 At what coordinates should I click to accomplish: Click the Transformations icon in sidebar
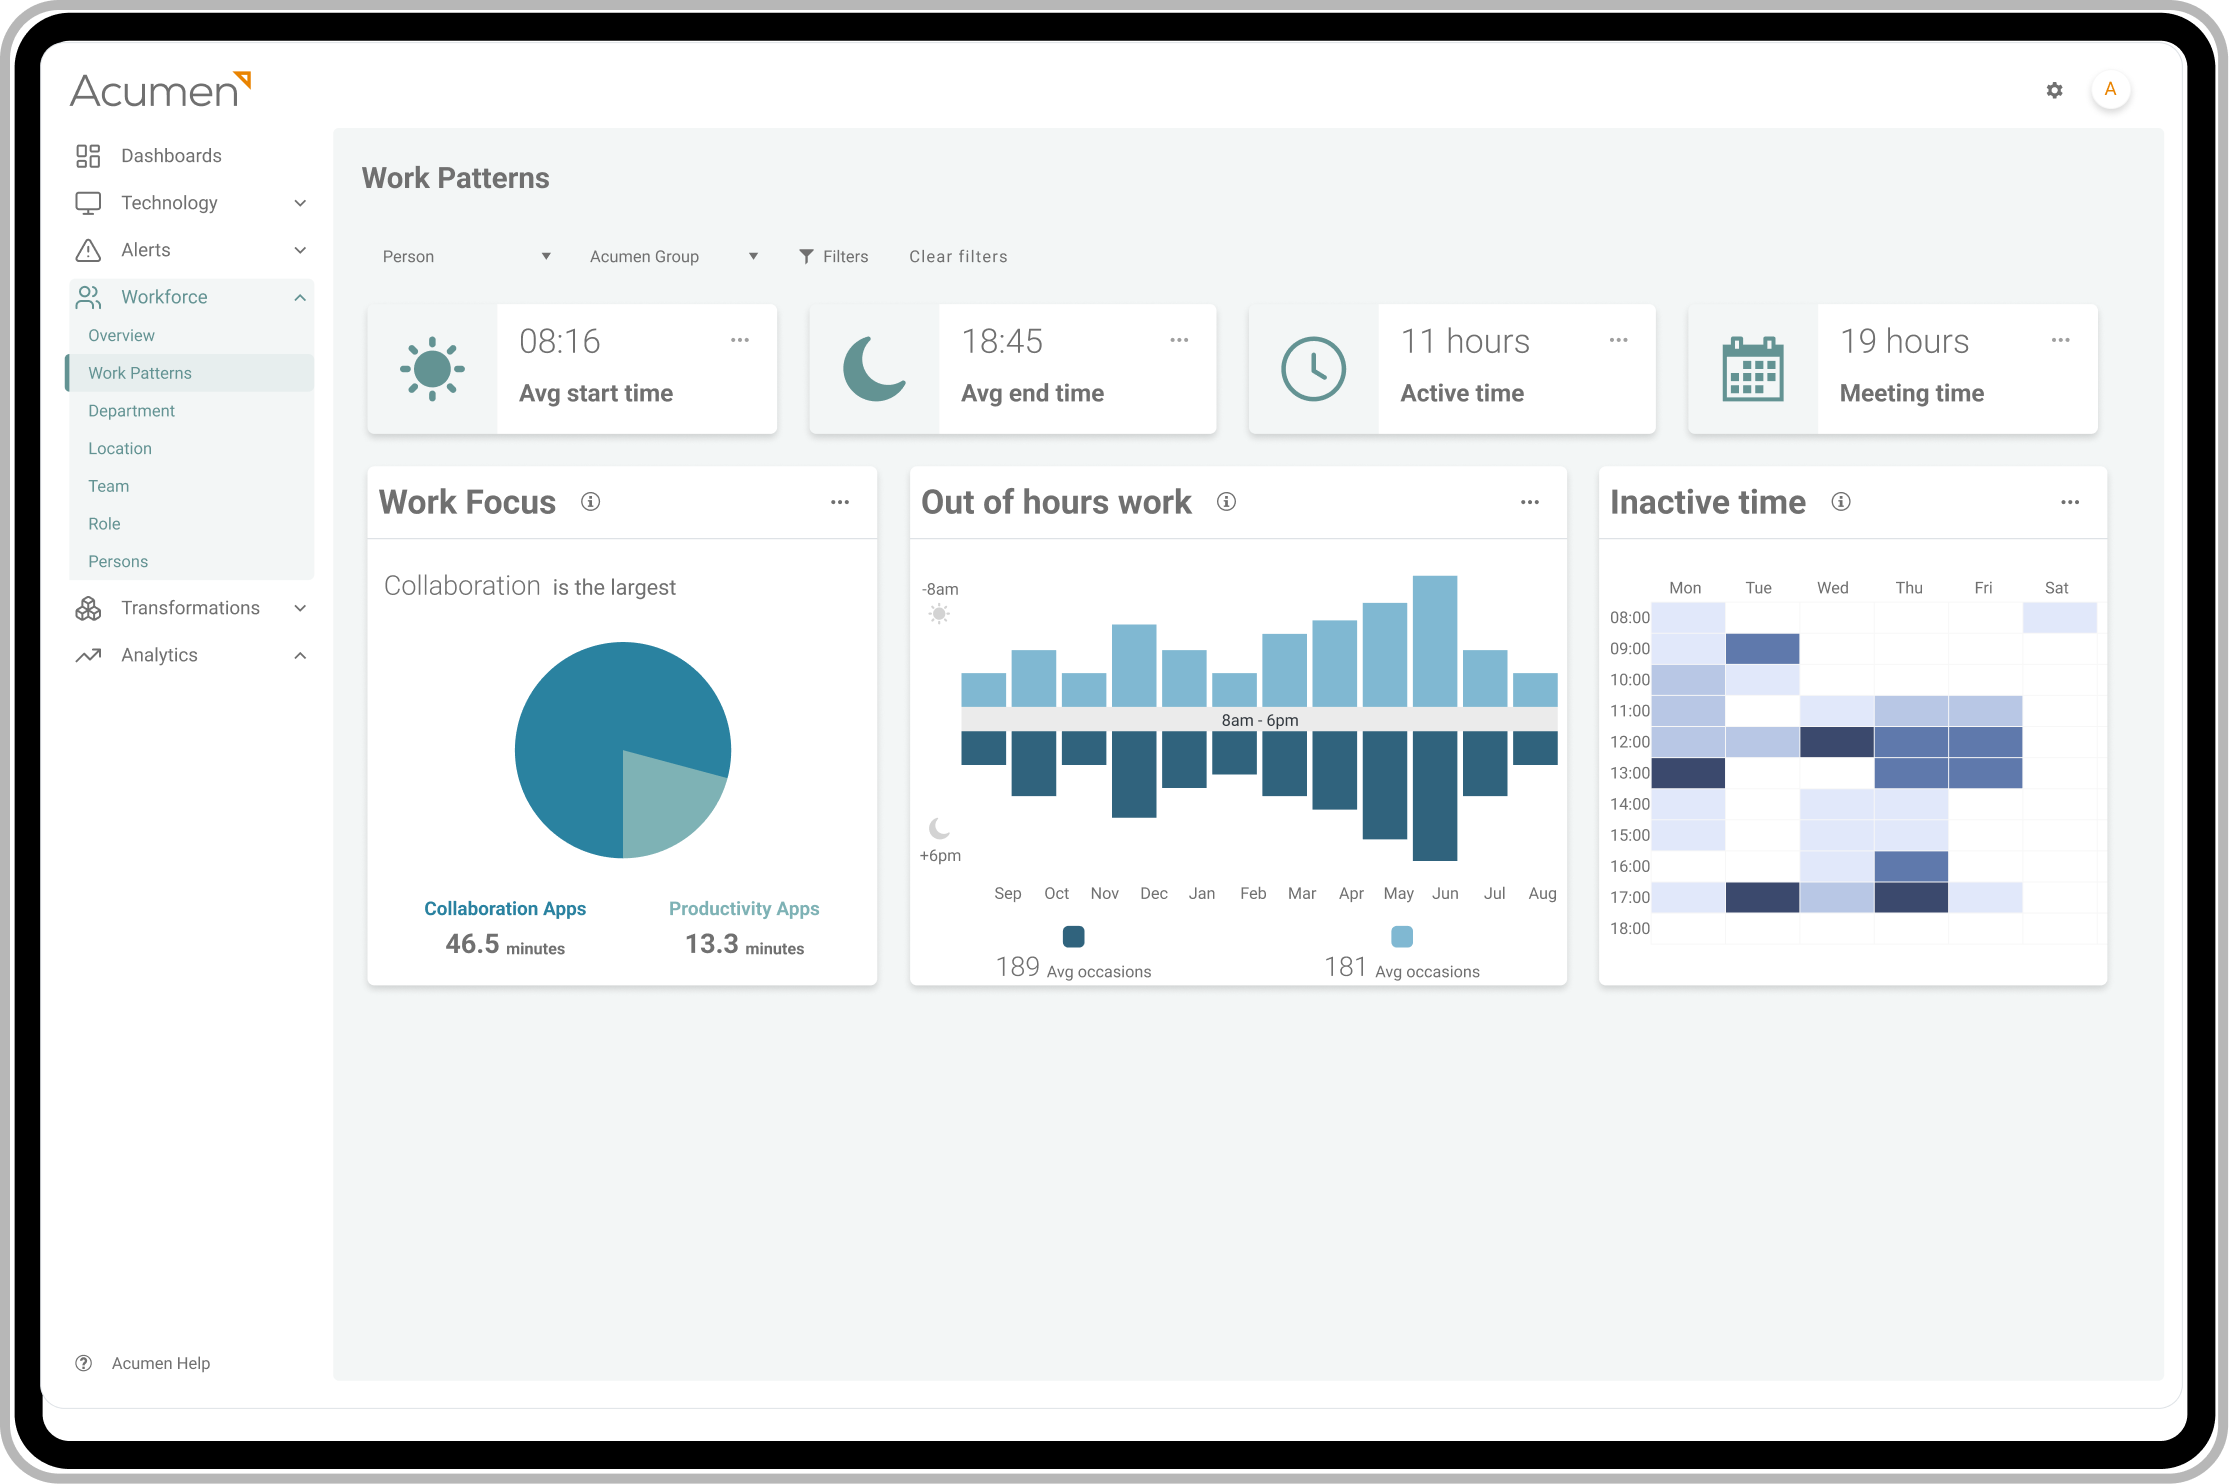click(86, 608)
